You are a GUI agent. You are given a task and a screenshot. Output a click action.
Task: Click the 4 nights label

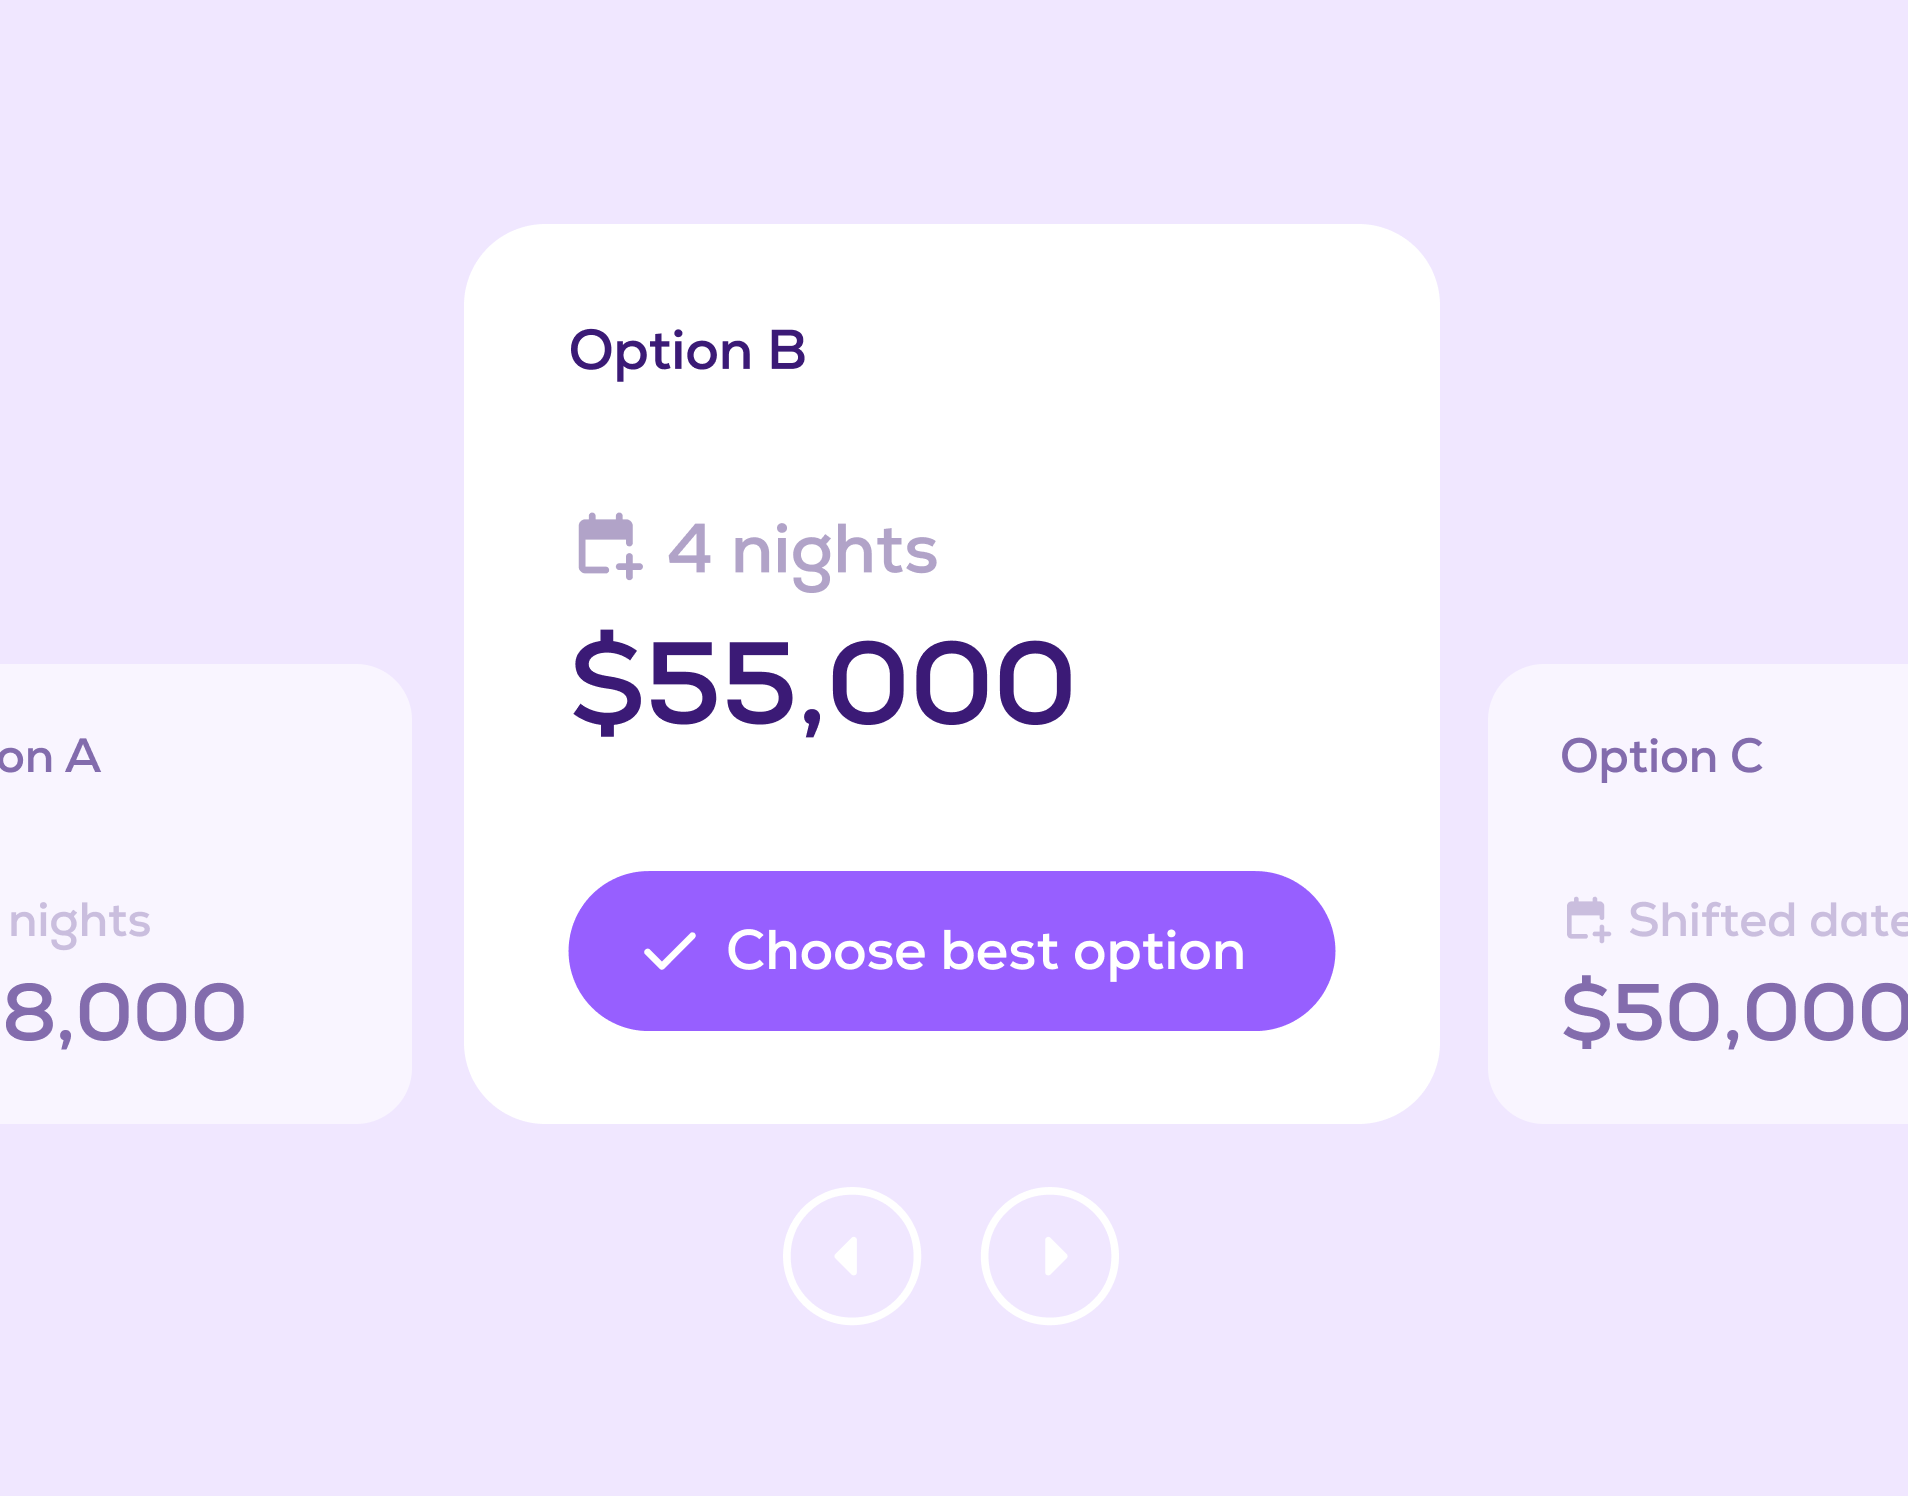pyautogui.click(x=802, y=551)
